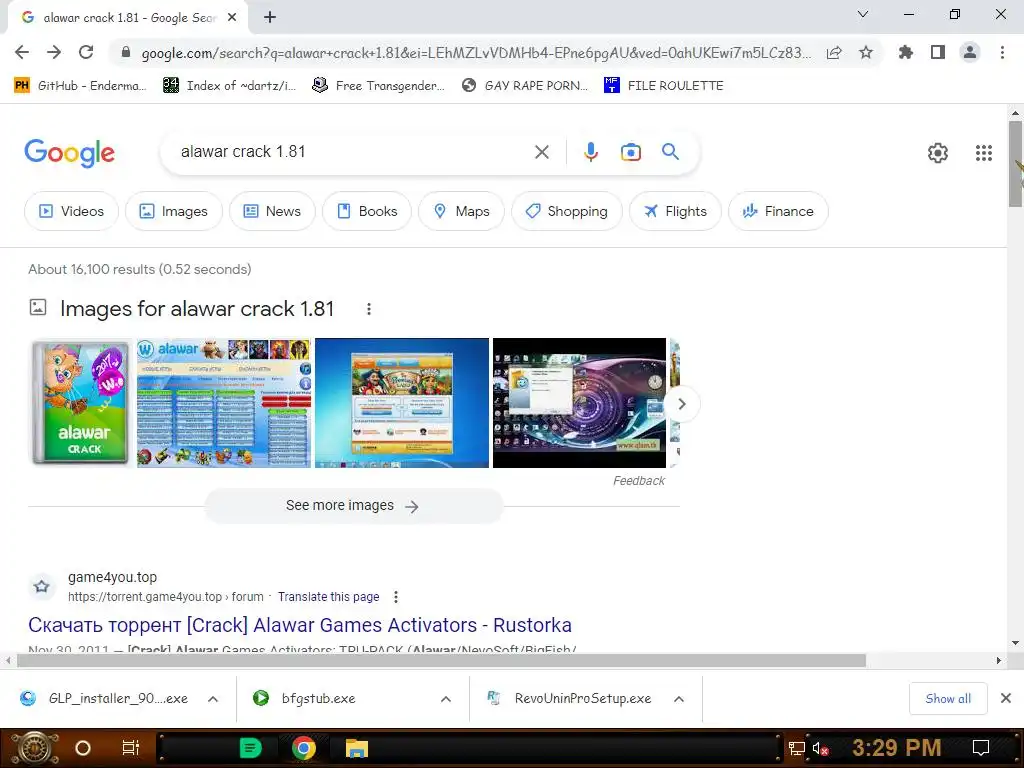Close the downloads bar
This screenshot has width=1024, height=768.
1006,699
